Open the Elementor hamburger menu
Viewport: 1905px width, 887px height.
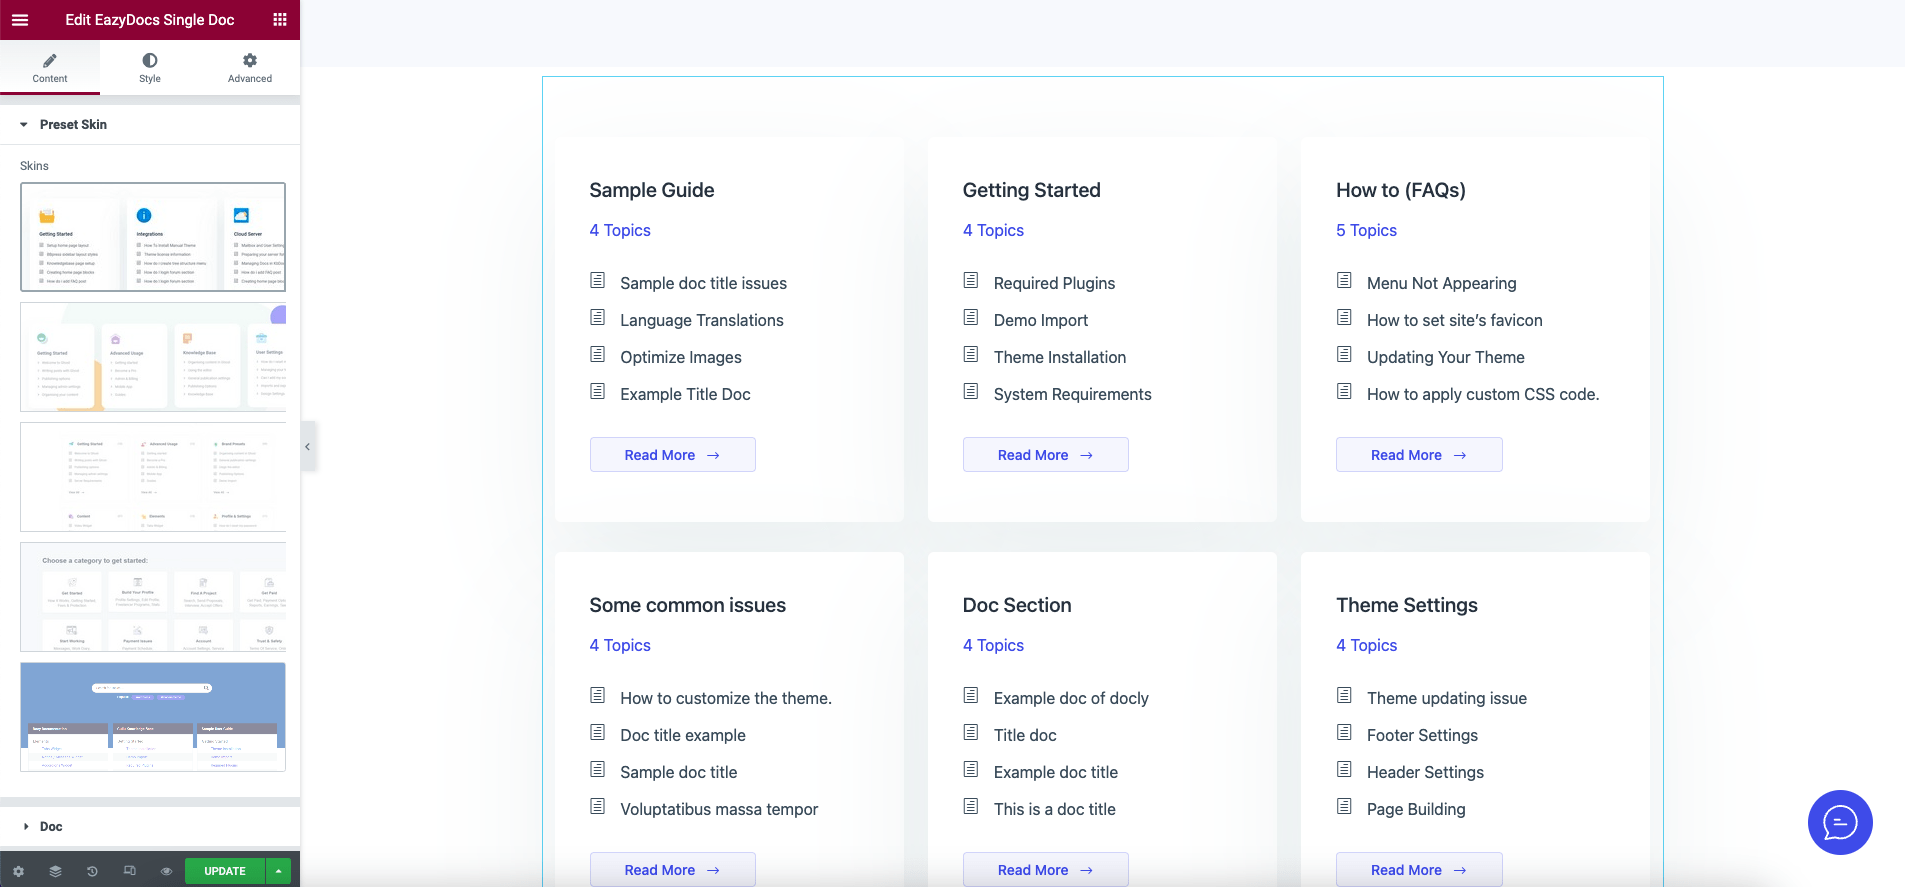point(20,20)
